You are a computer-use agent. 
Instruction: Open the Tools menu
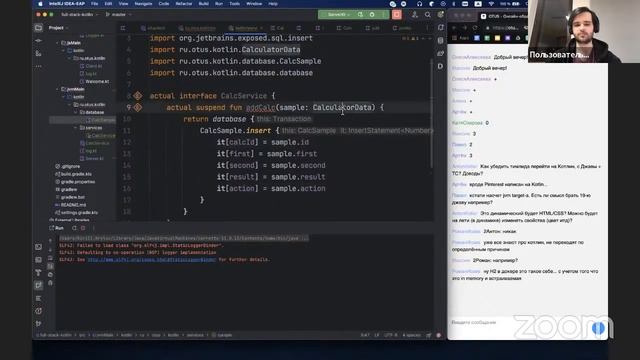point(235,4)
